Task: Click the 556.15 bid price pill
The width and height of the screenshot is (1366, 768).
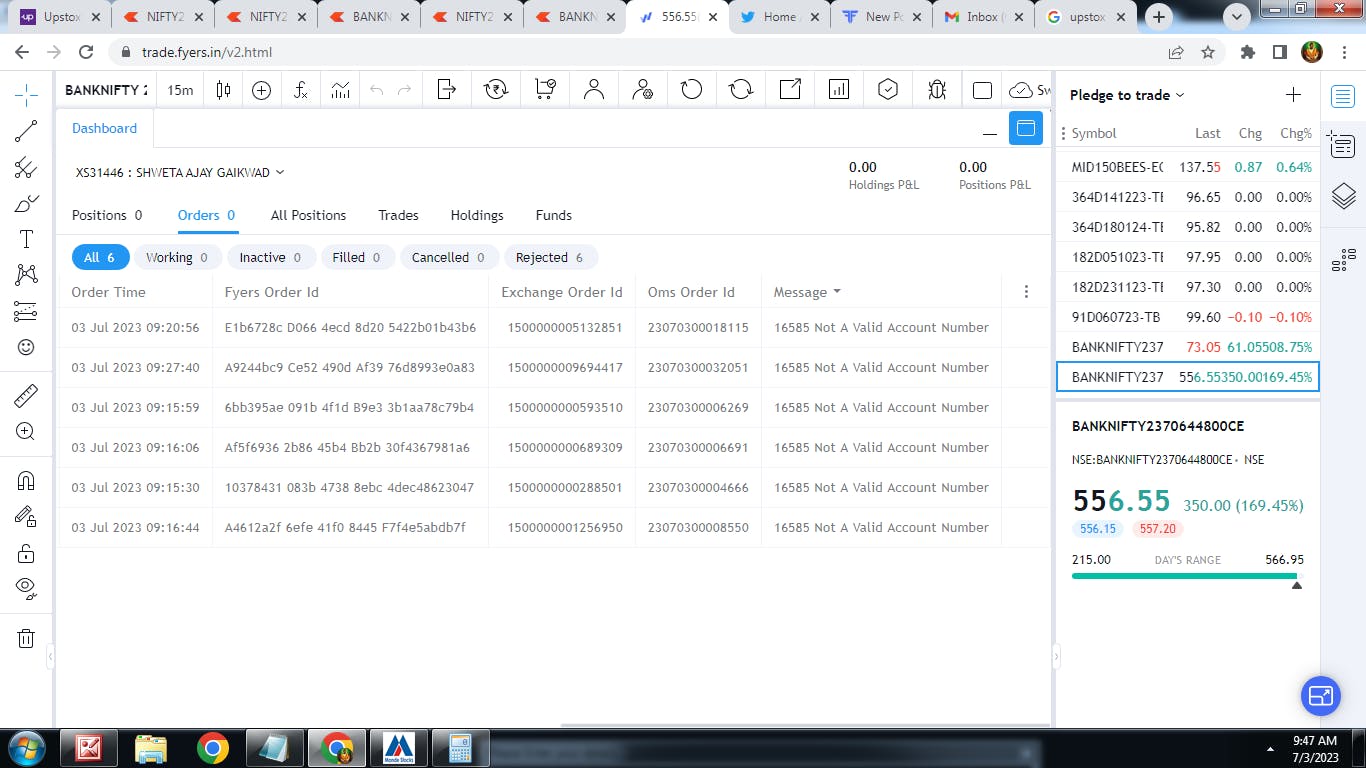Action: pos(1098,528)
